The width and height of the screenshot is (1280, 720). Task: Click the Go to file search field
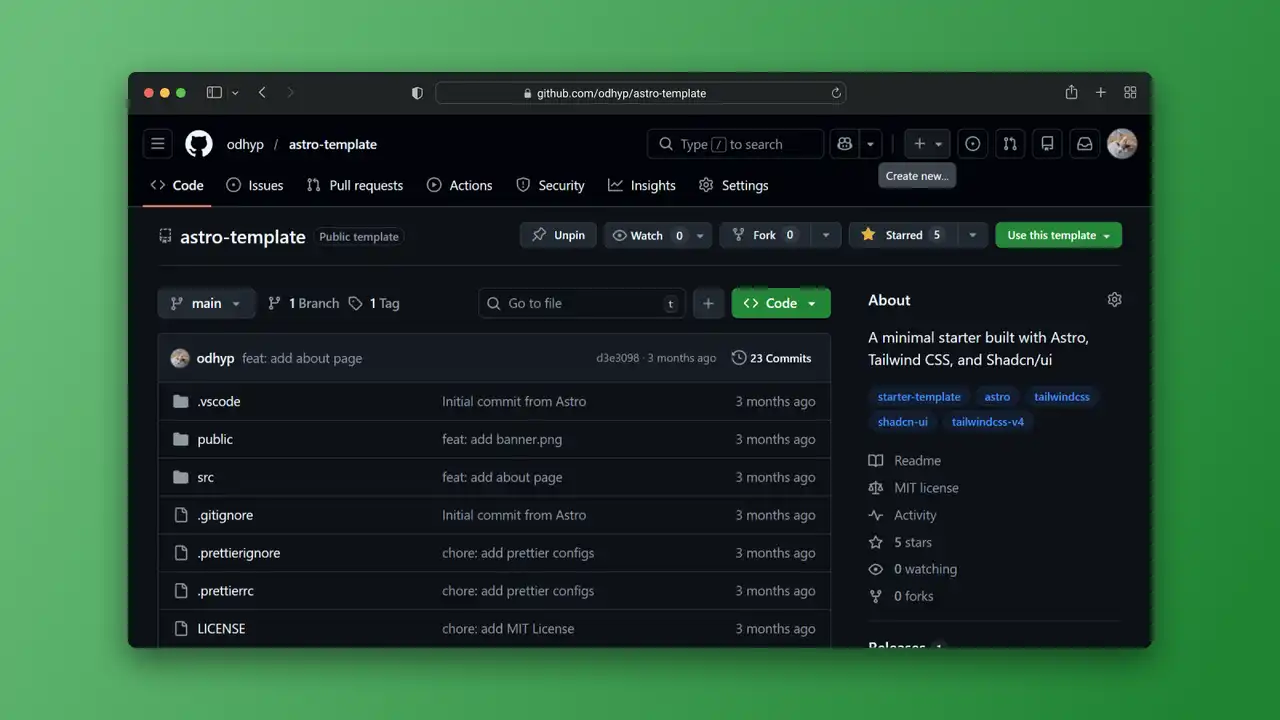point(582,303)
